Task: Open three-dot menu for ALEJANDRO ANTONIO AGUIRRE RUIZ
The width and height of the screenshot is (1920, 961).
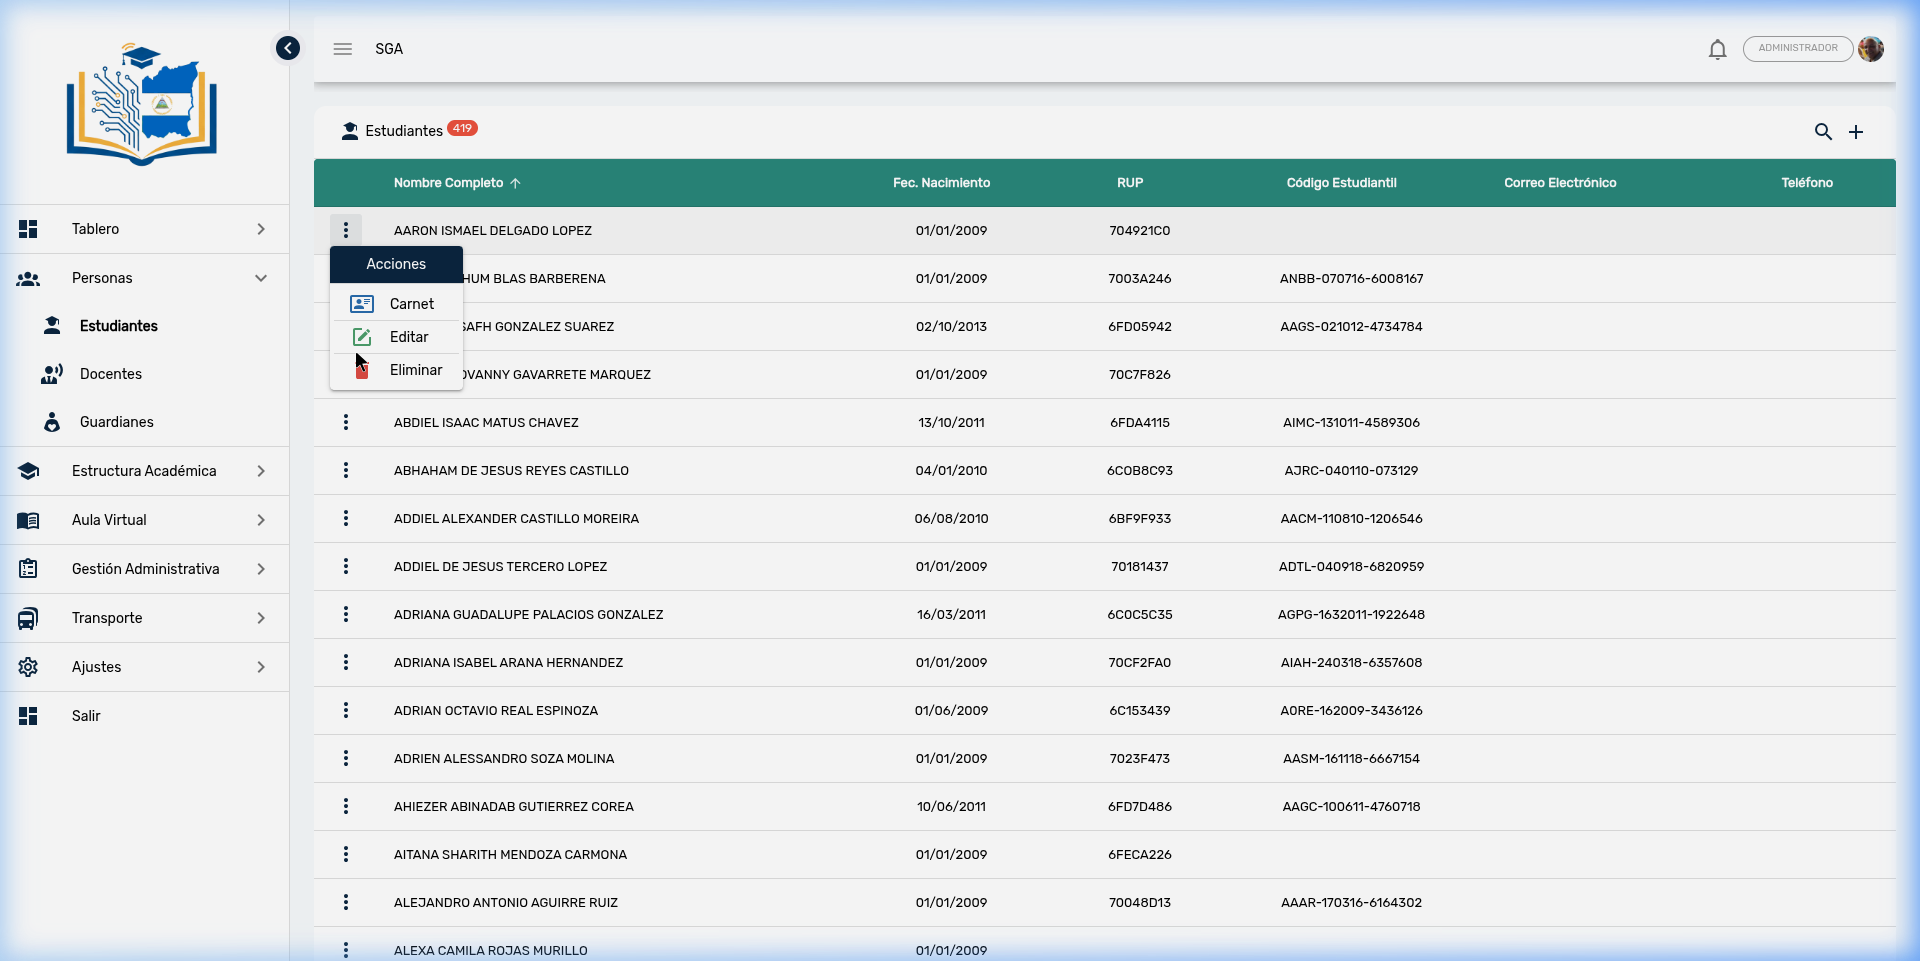Action: [x=346, y=903]
